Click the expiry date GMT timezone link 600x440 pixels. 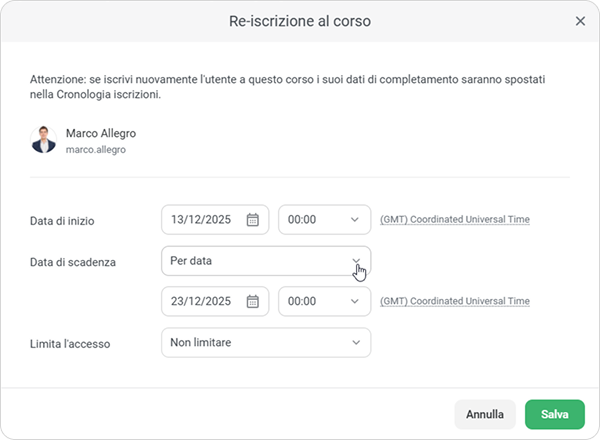pyautogui.click(x=454, y=301)
